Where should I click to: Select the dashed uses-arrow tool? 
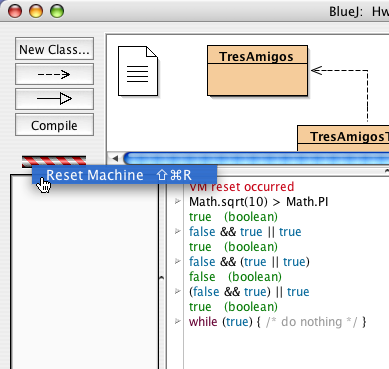[x=54, y=74]
